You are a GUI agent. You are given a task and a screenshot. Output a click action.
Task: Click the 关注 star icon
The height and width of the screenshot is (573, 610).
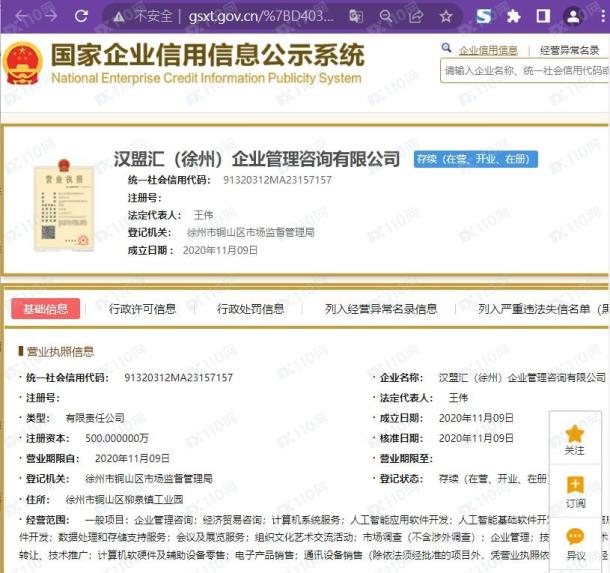pos(575,433)
